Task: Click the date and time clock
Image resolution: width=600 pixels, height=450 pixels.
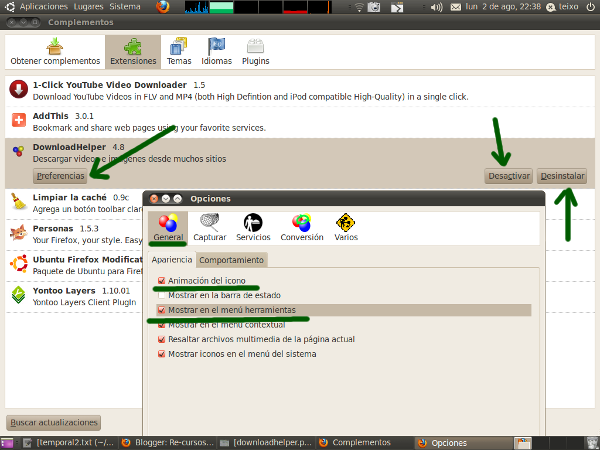Action: pyautogui.click(x=503, y=7)
